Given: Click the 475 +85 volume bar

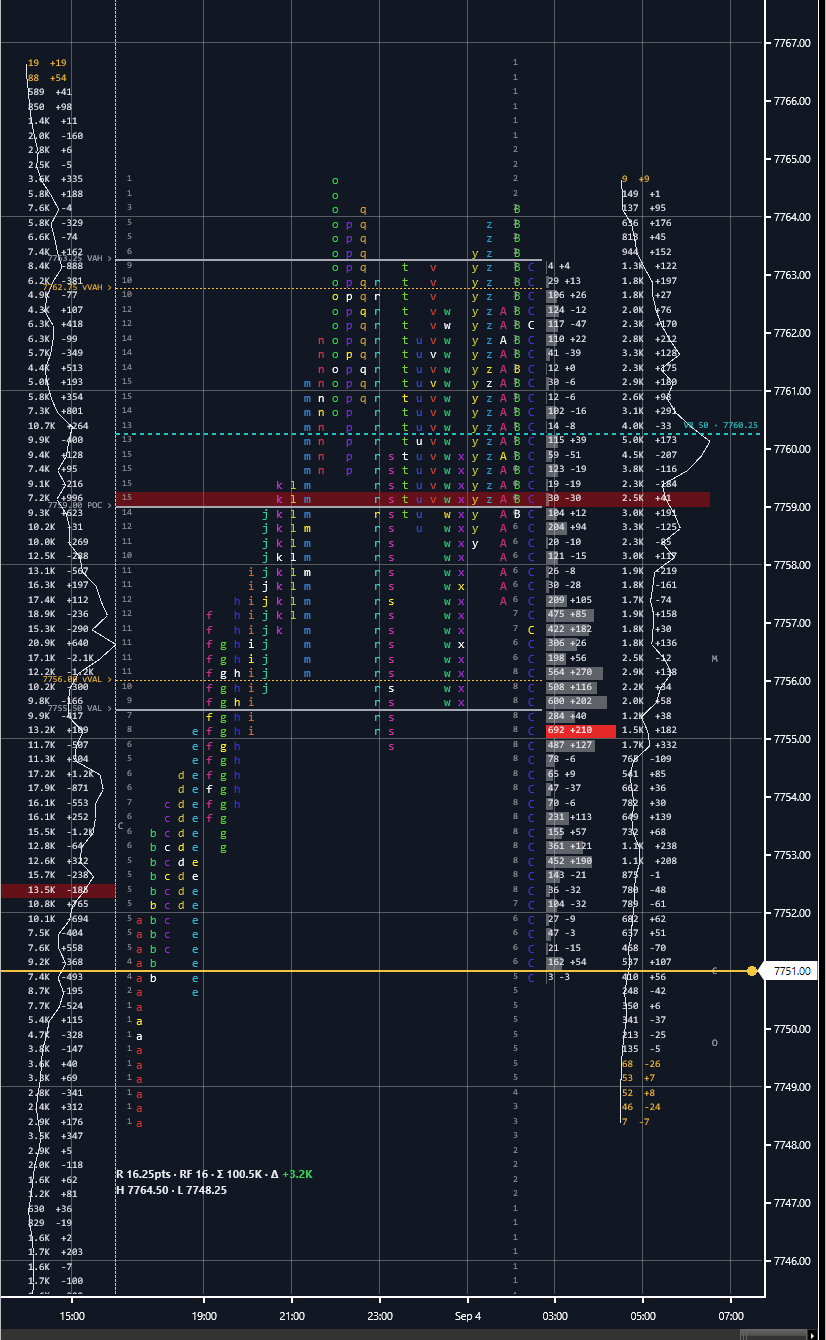Looking at the screenshot, I should click(x=570, y=615).
